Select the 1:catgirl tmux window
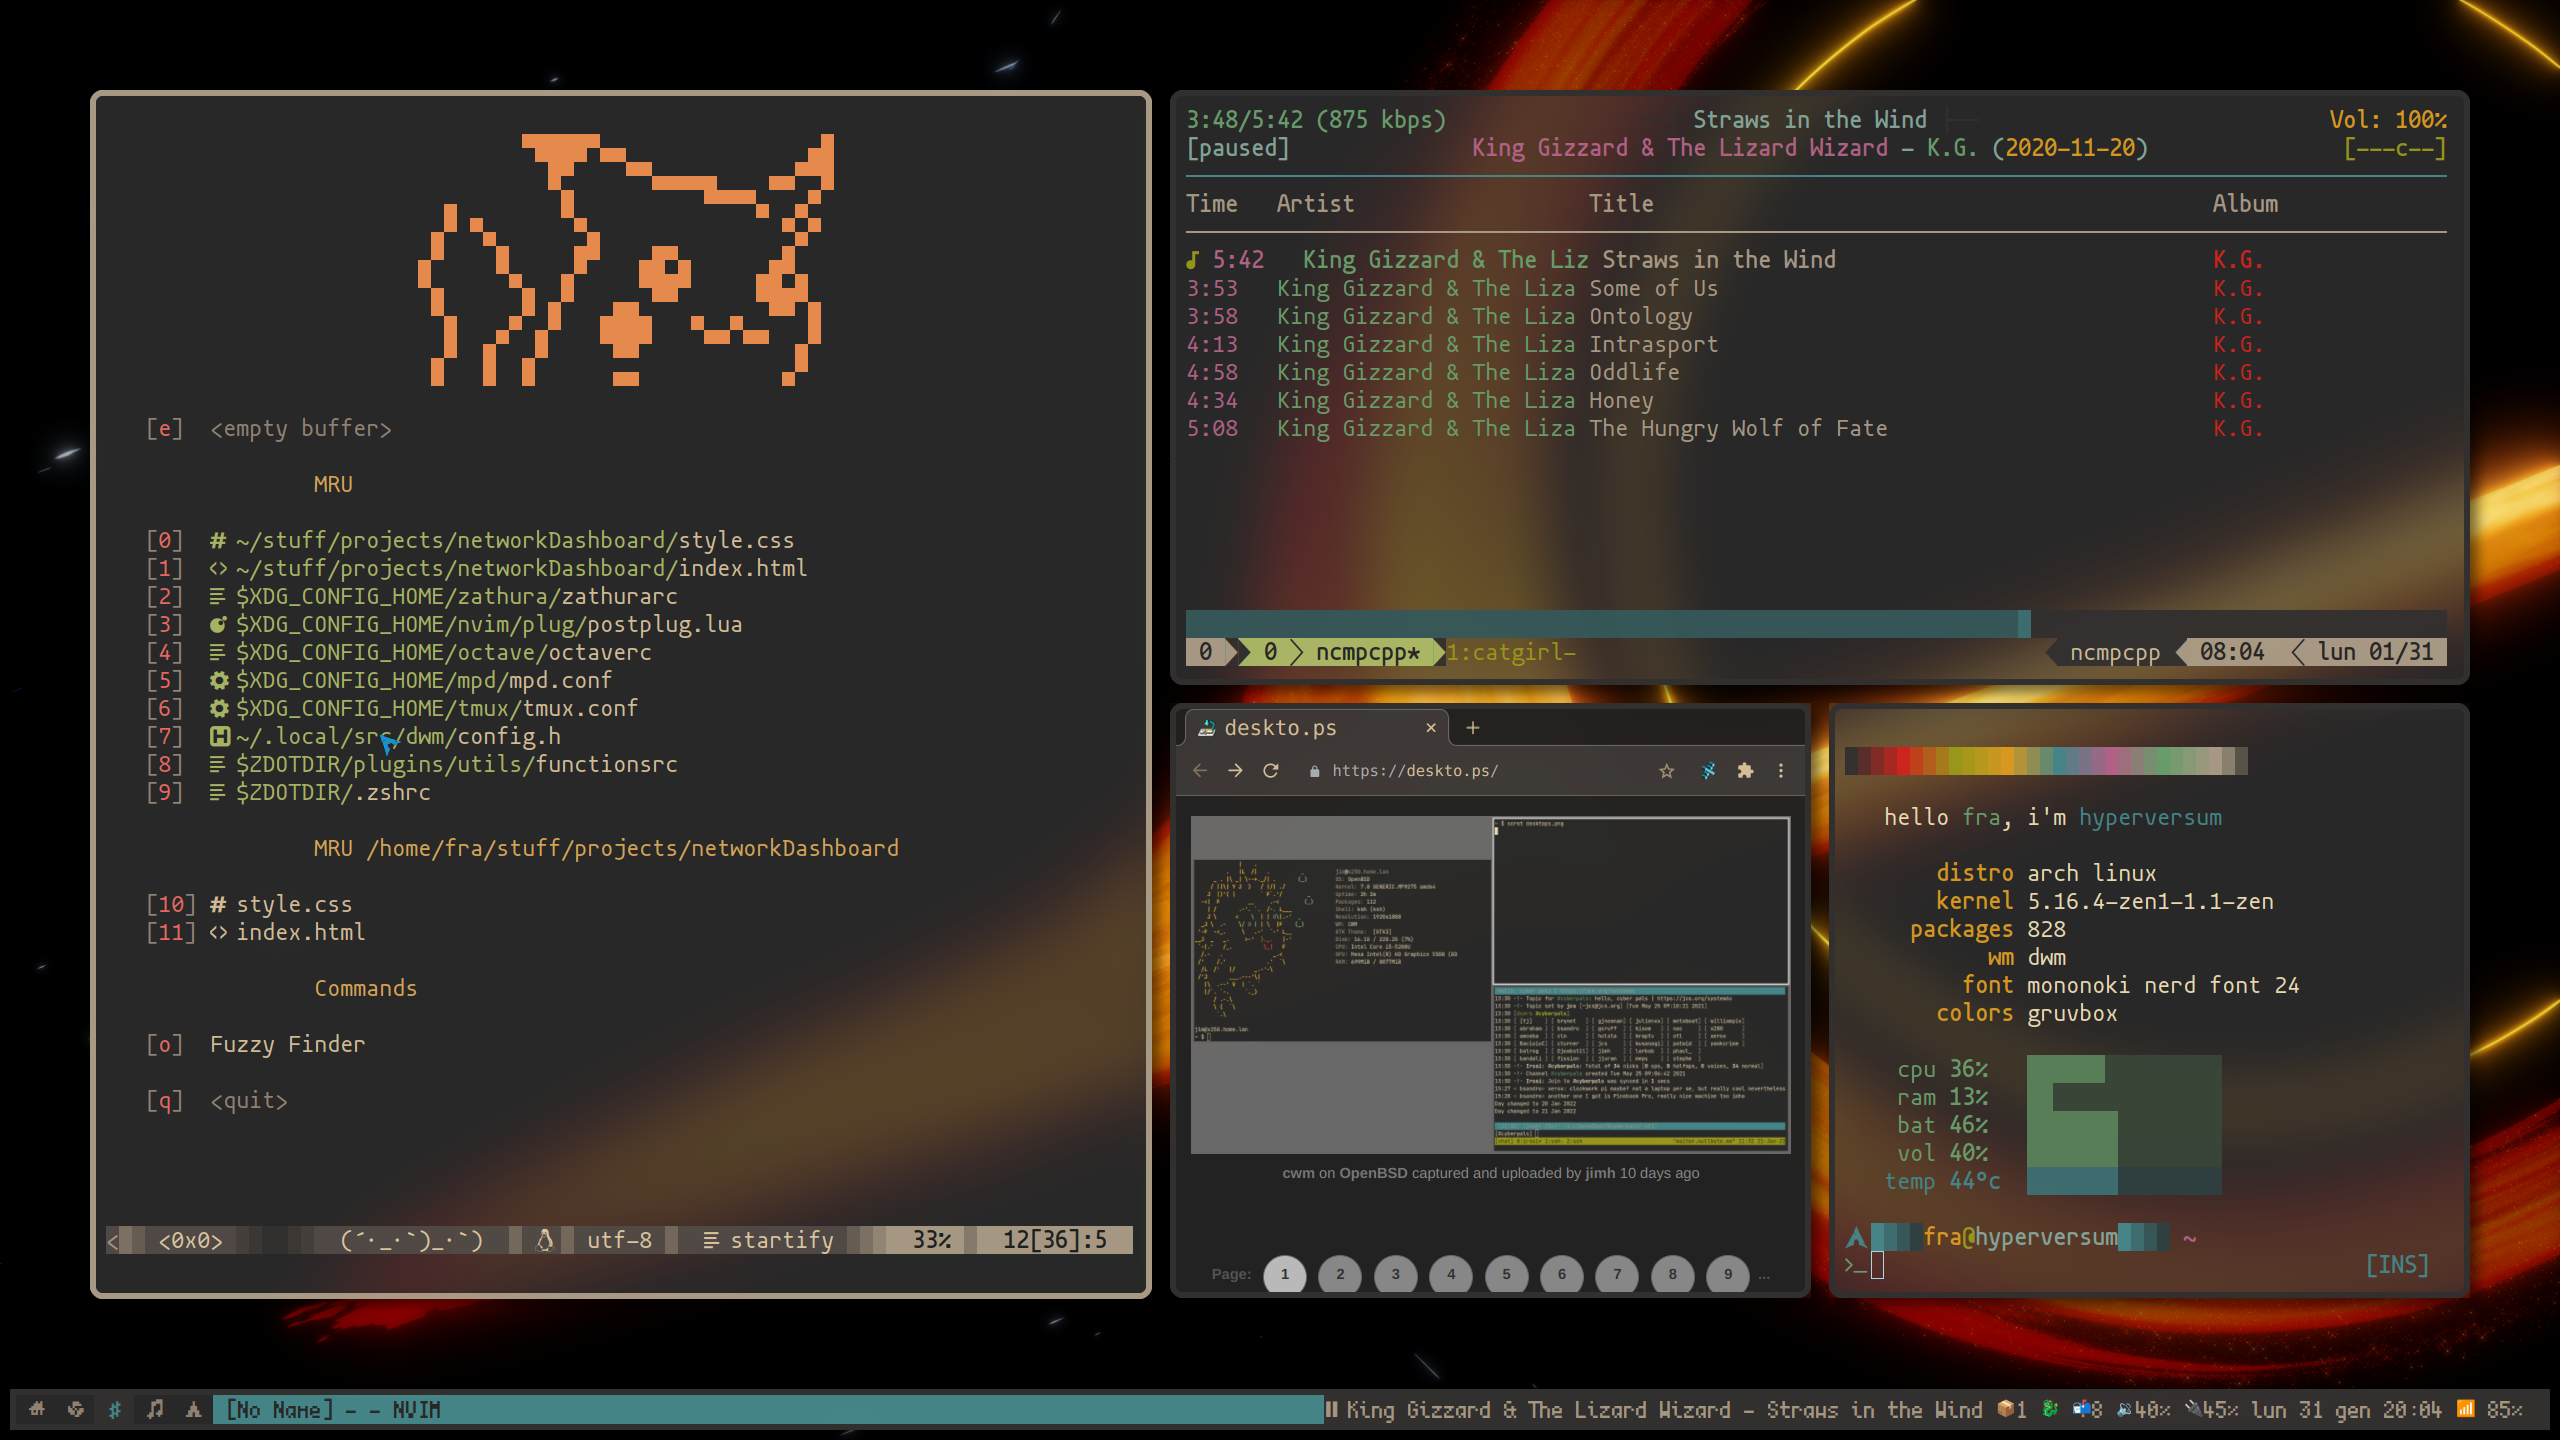 (1510, 652)
